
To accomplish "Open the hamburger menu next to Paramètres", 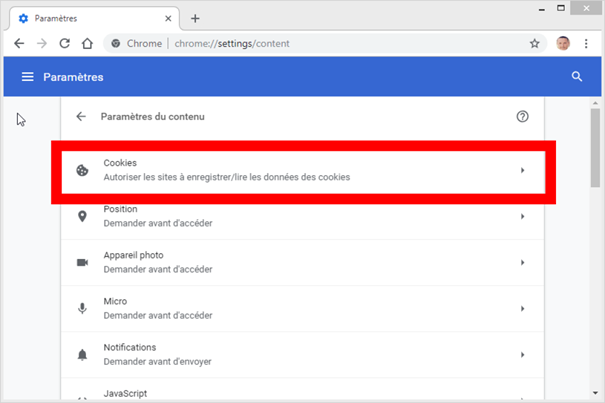I will (x=28, y=77).
